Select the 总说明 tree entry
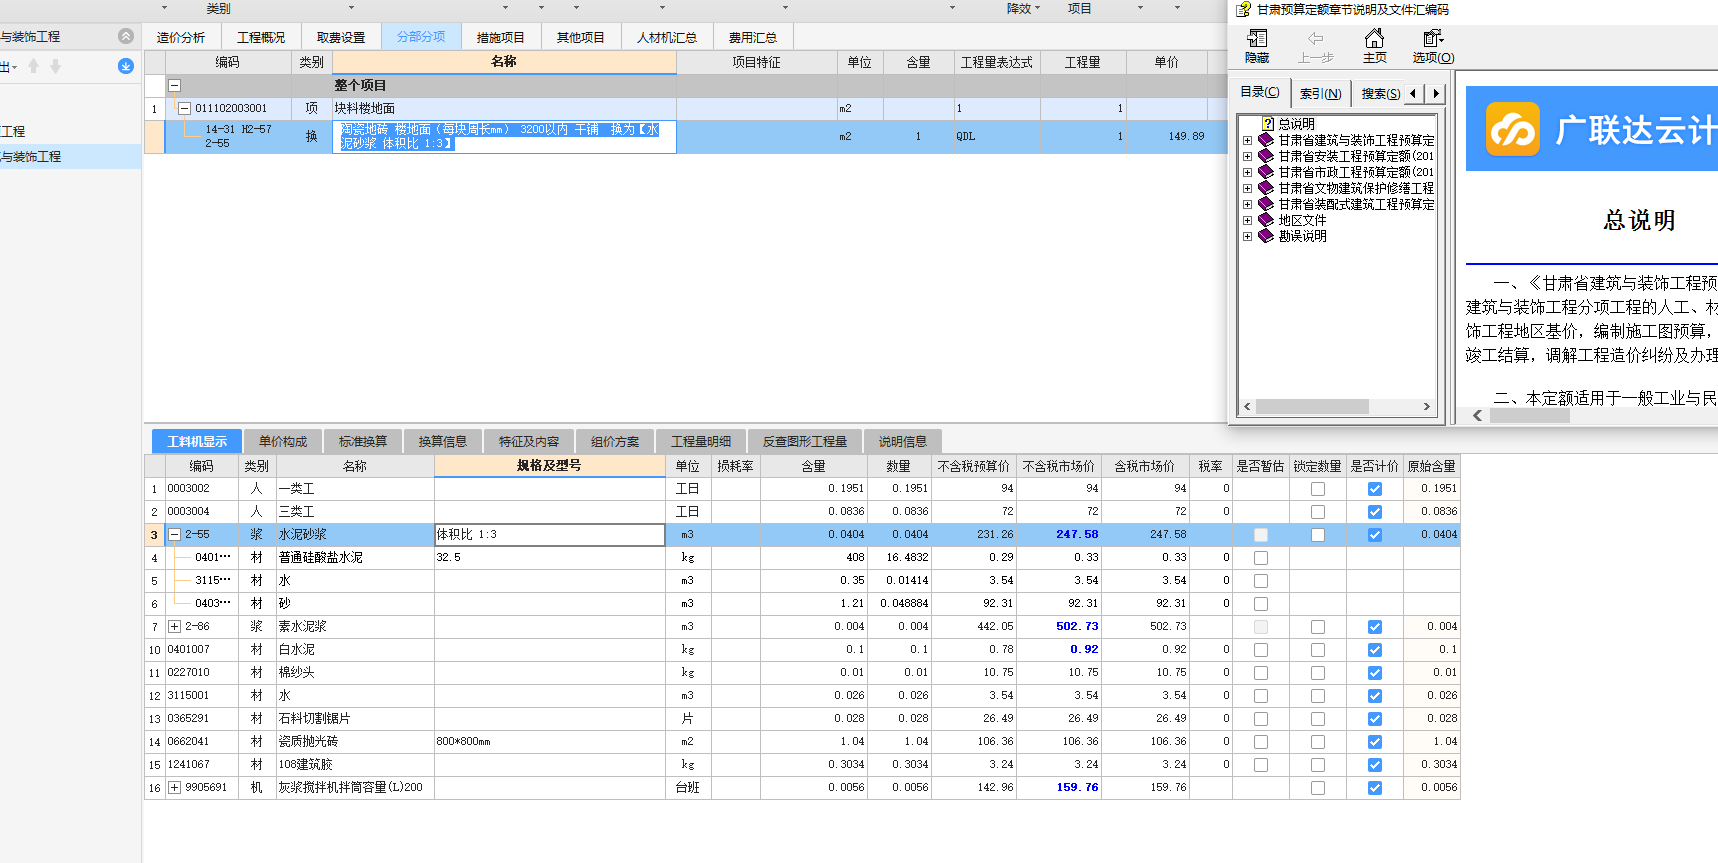 (x=1296, y=124)
